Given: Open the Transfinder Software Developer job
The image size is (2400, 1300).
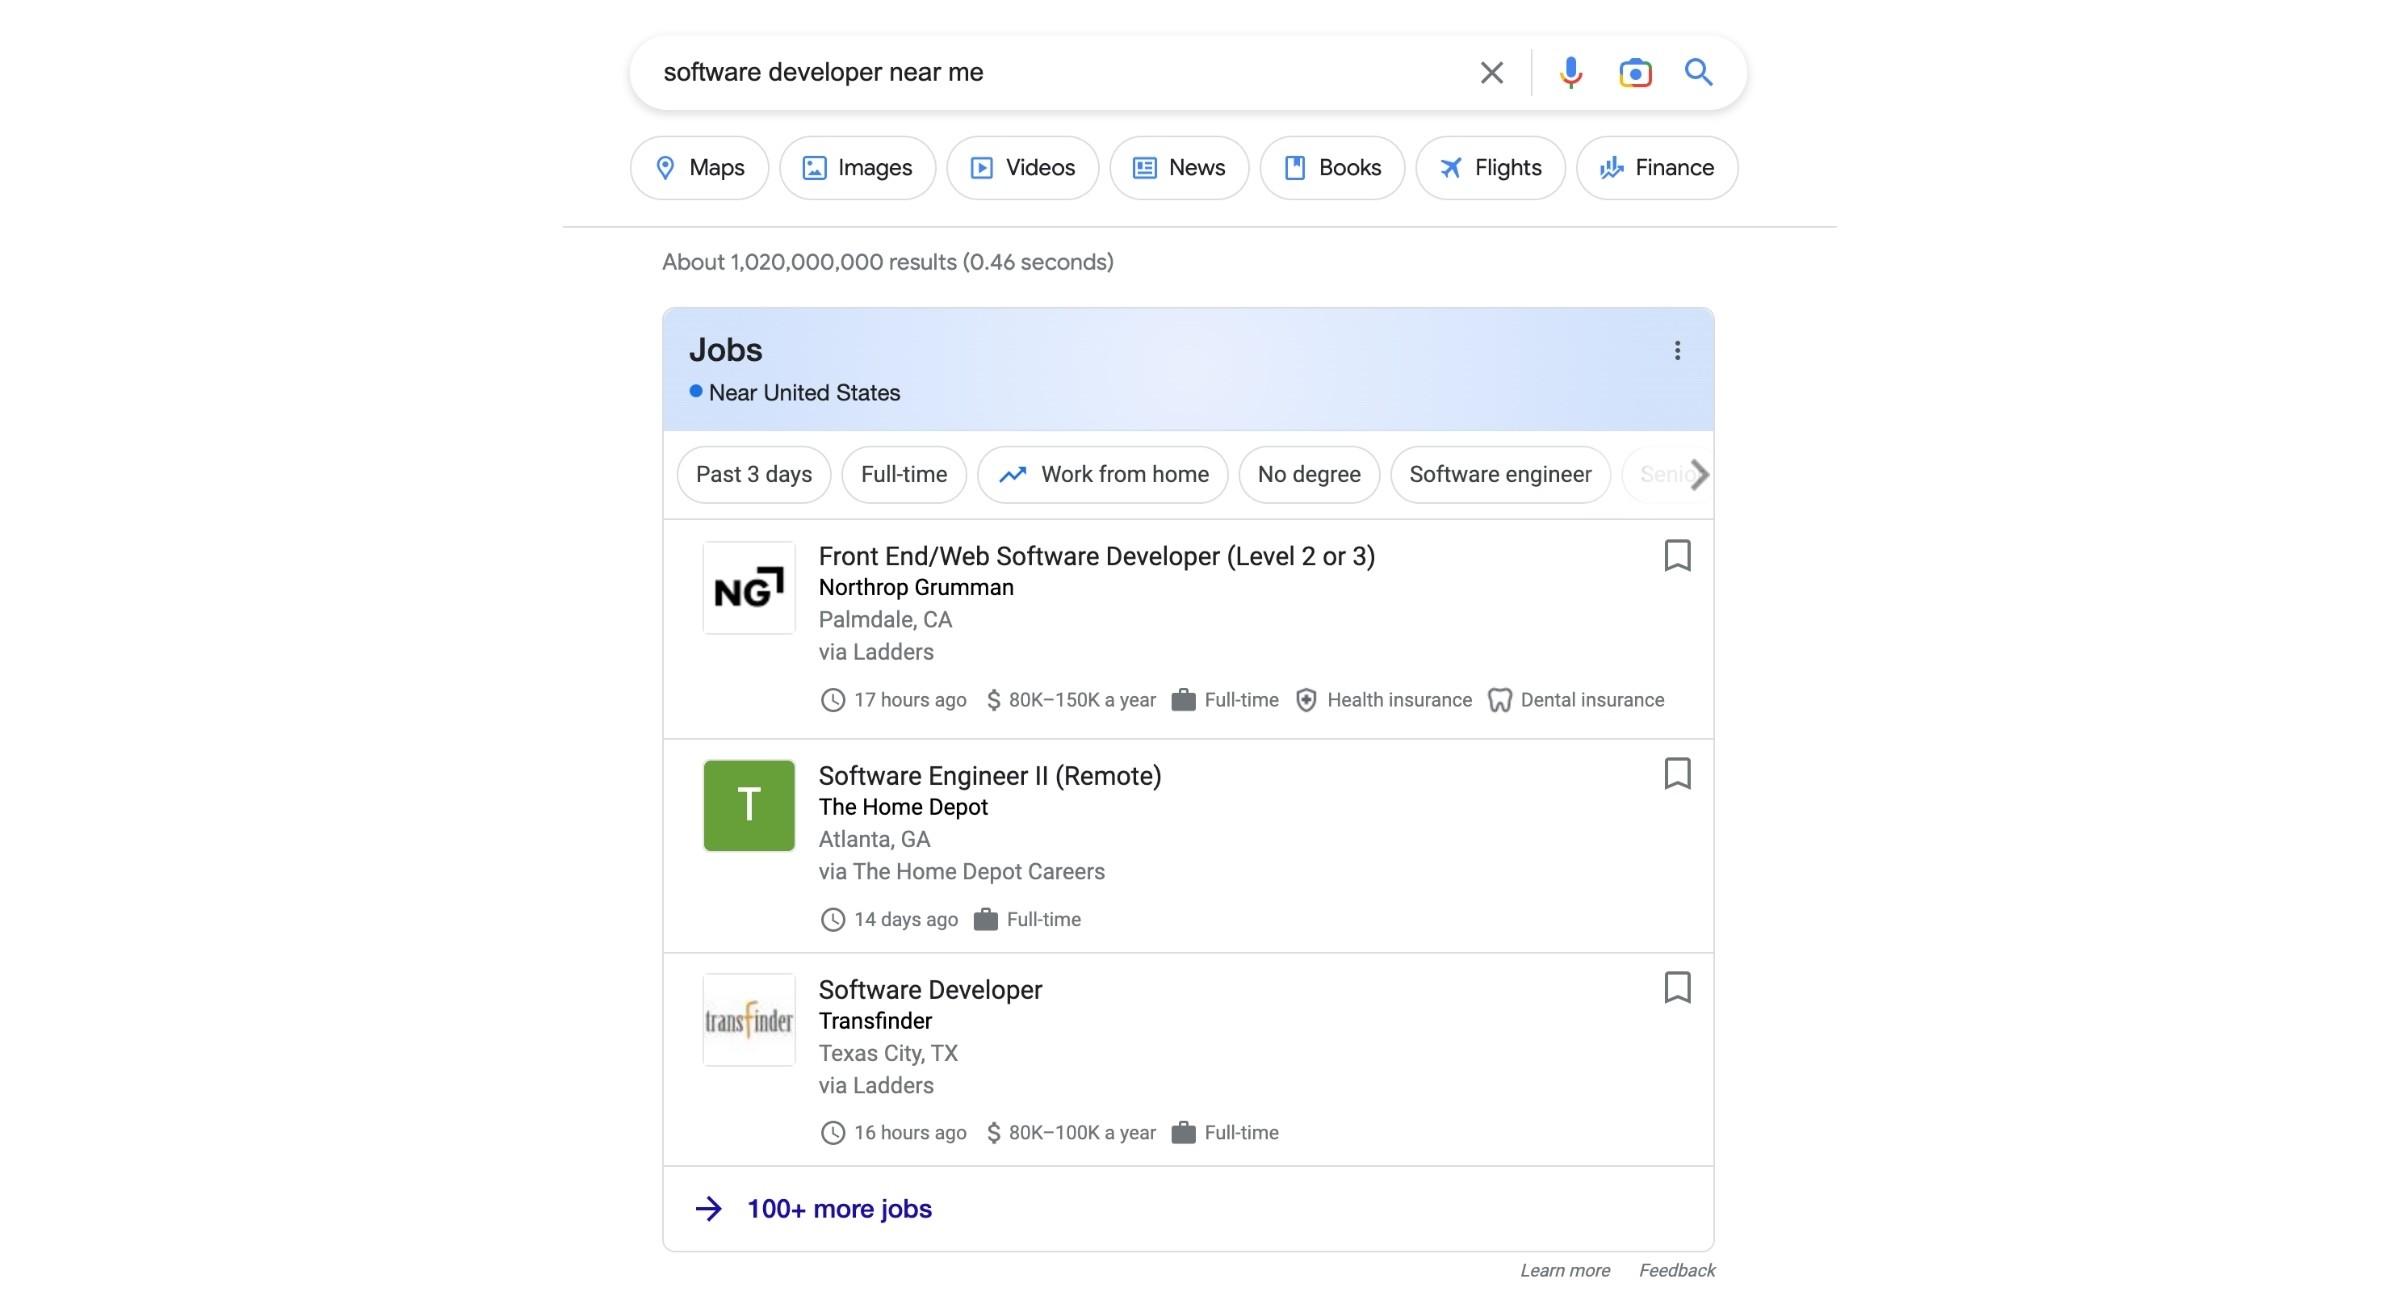Looking at the screenshot, I should (930, 990).
